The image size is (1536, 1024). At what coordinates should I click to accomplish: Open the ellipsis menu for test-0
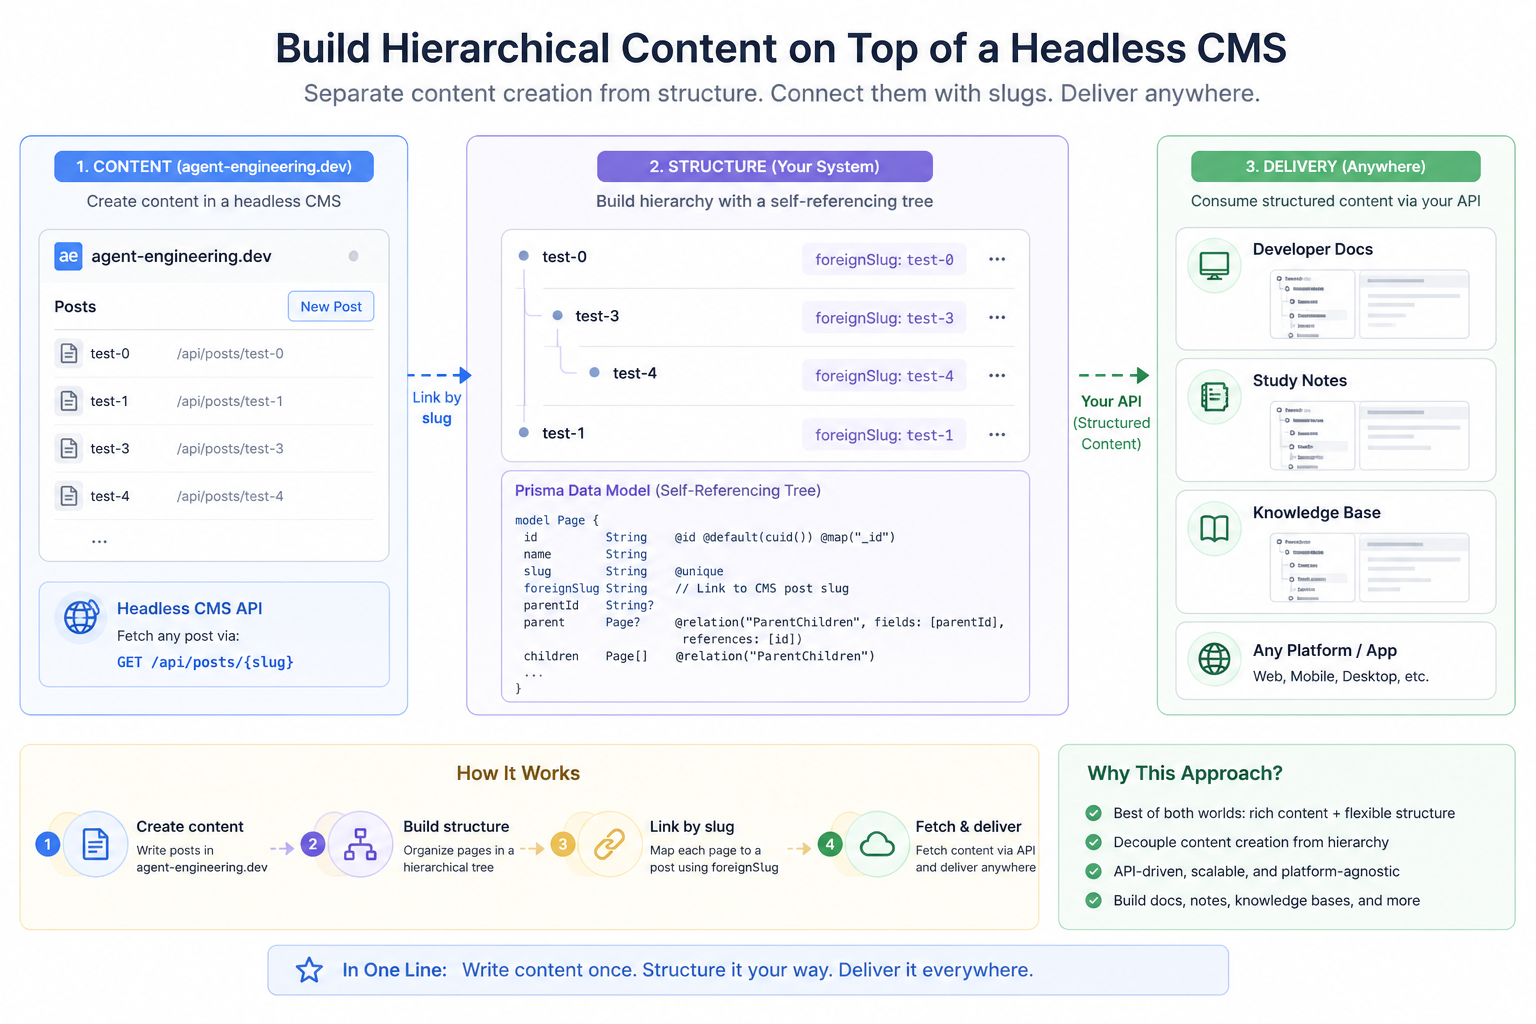click(996, 259)
